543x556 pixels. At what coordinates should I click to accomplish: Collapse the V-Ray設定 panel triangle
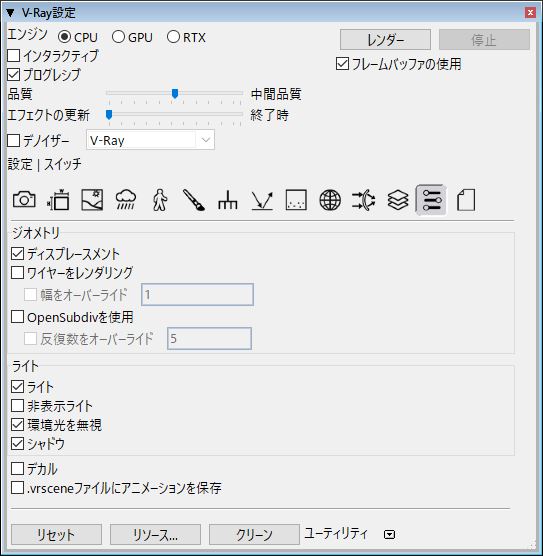(x=10, y=13)
